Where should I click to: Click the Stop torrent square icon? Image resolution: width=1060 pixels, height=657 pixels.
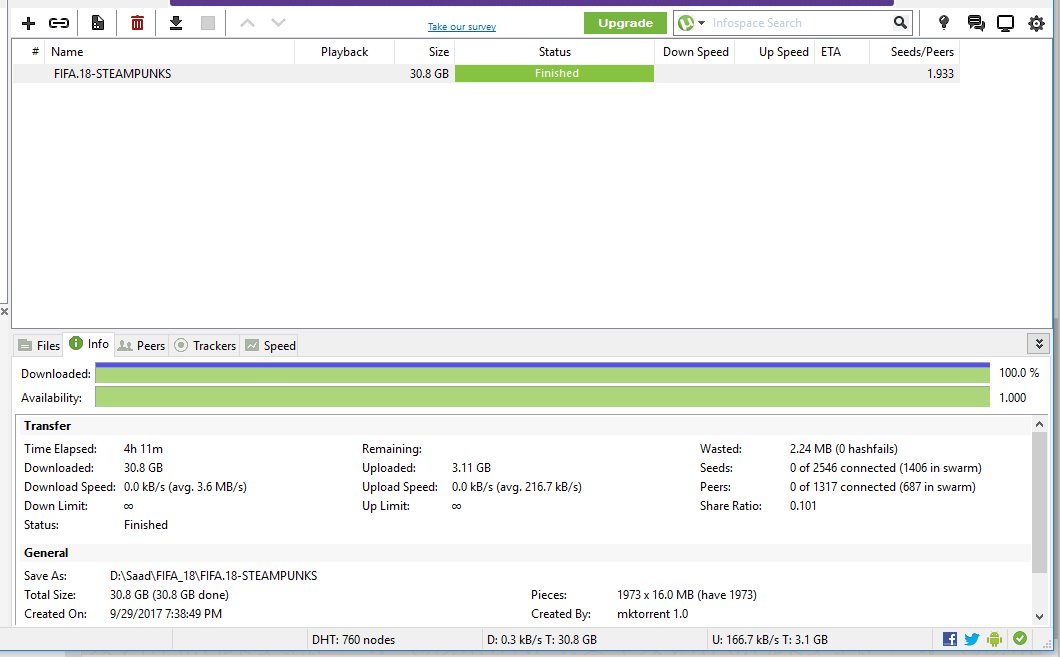[208, 23]
